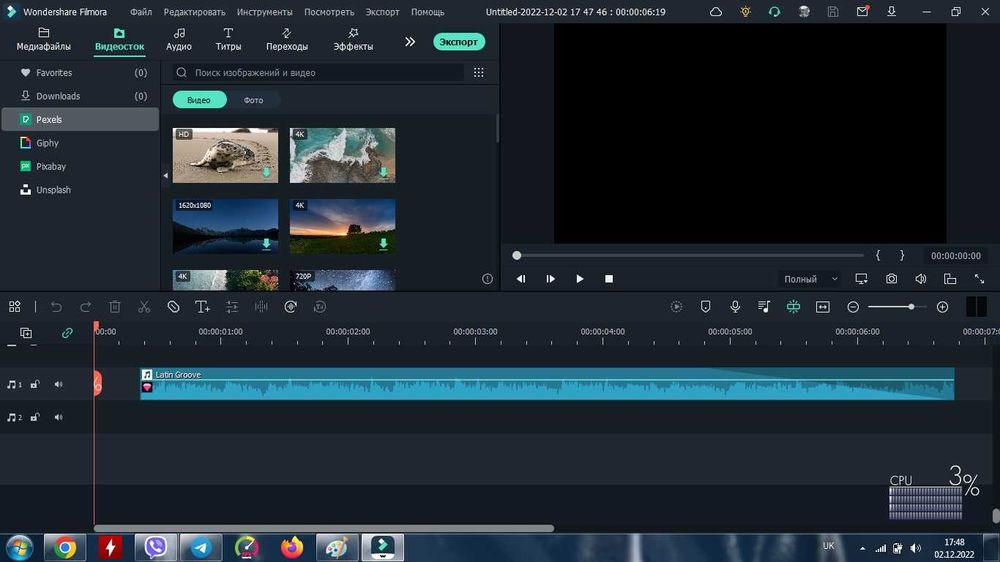Click the search images and video field

(x=318, y=73)
